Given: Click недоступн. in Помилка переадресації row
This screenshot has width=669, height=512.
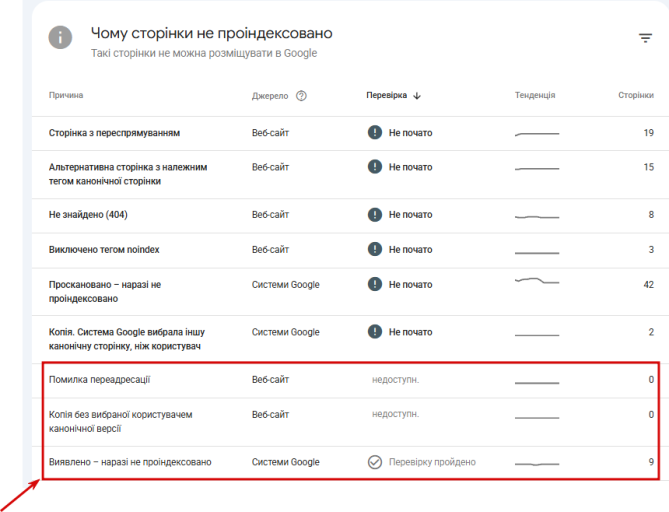Looking at the screenshot, I should [396, 380].
